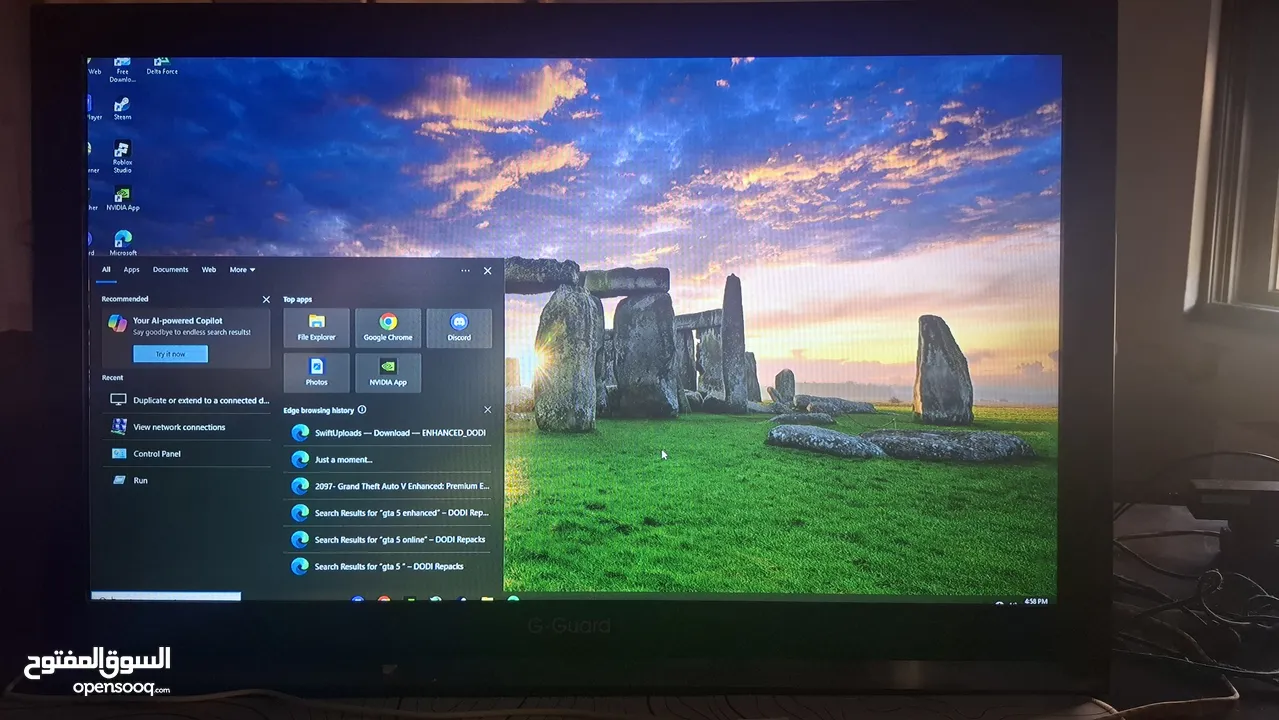Close the search panel

pos(488,270)
